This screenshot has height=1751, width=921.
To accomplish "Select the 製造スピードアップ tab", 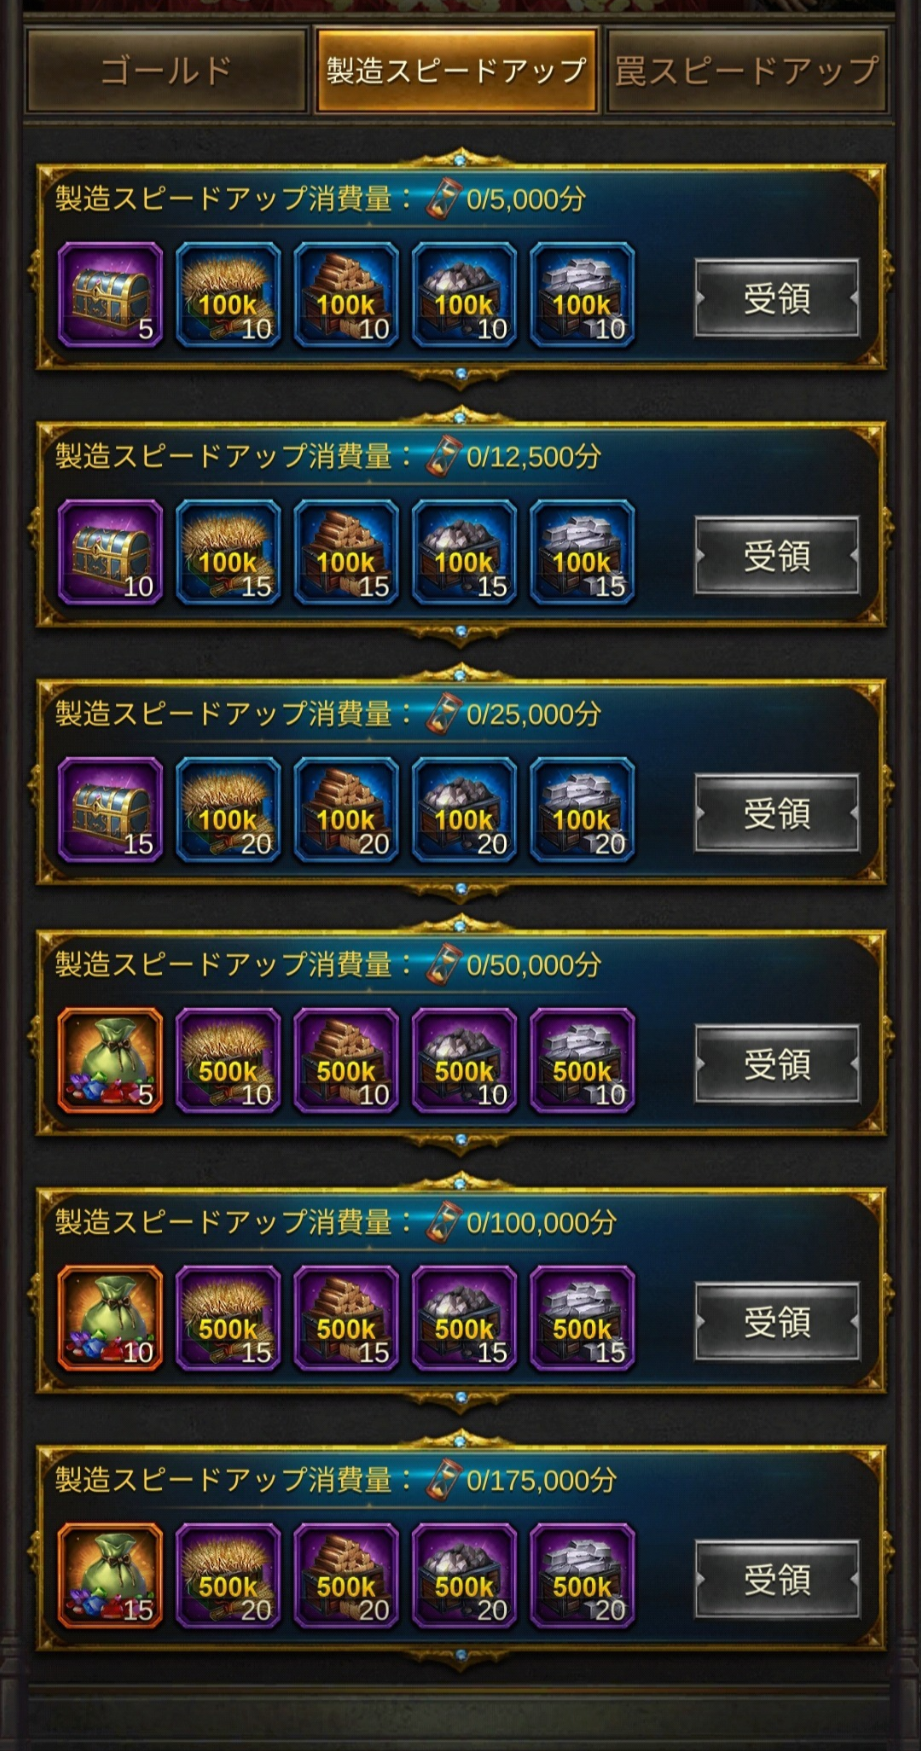I will tap(456, 70).
